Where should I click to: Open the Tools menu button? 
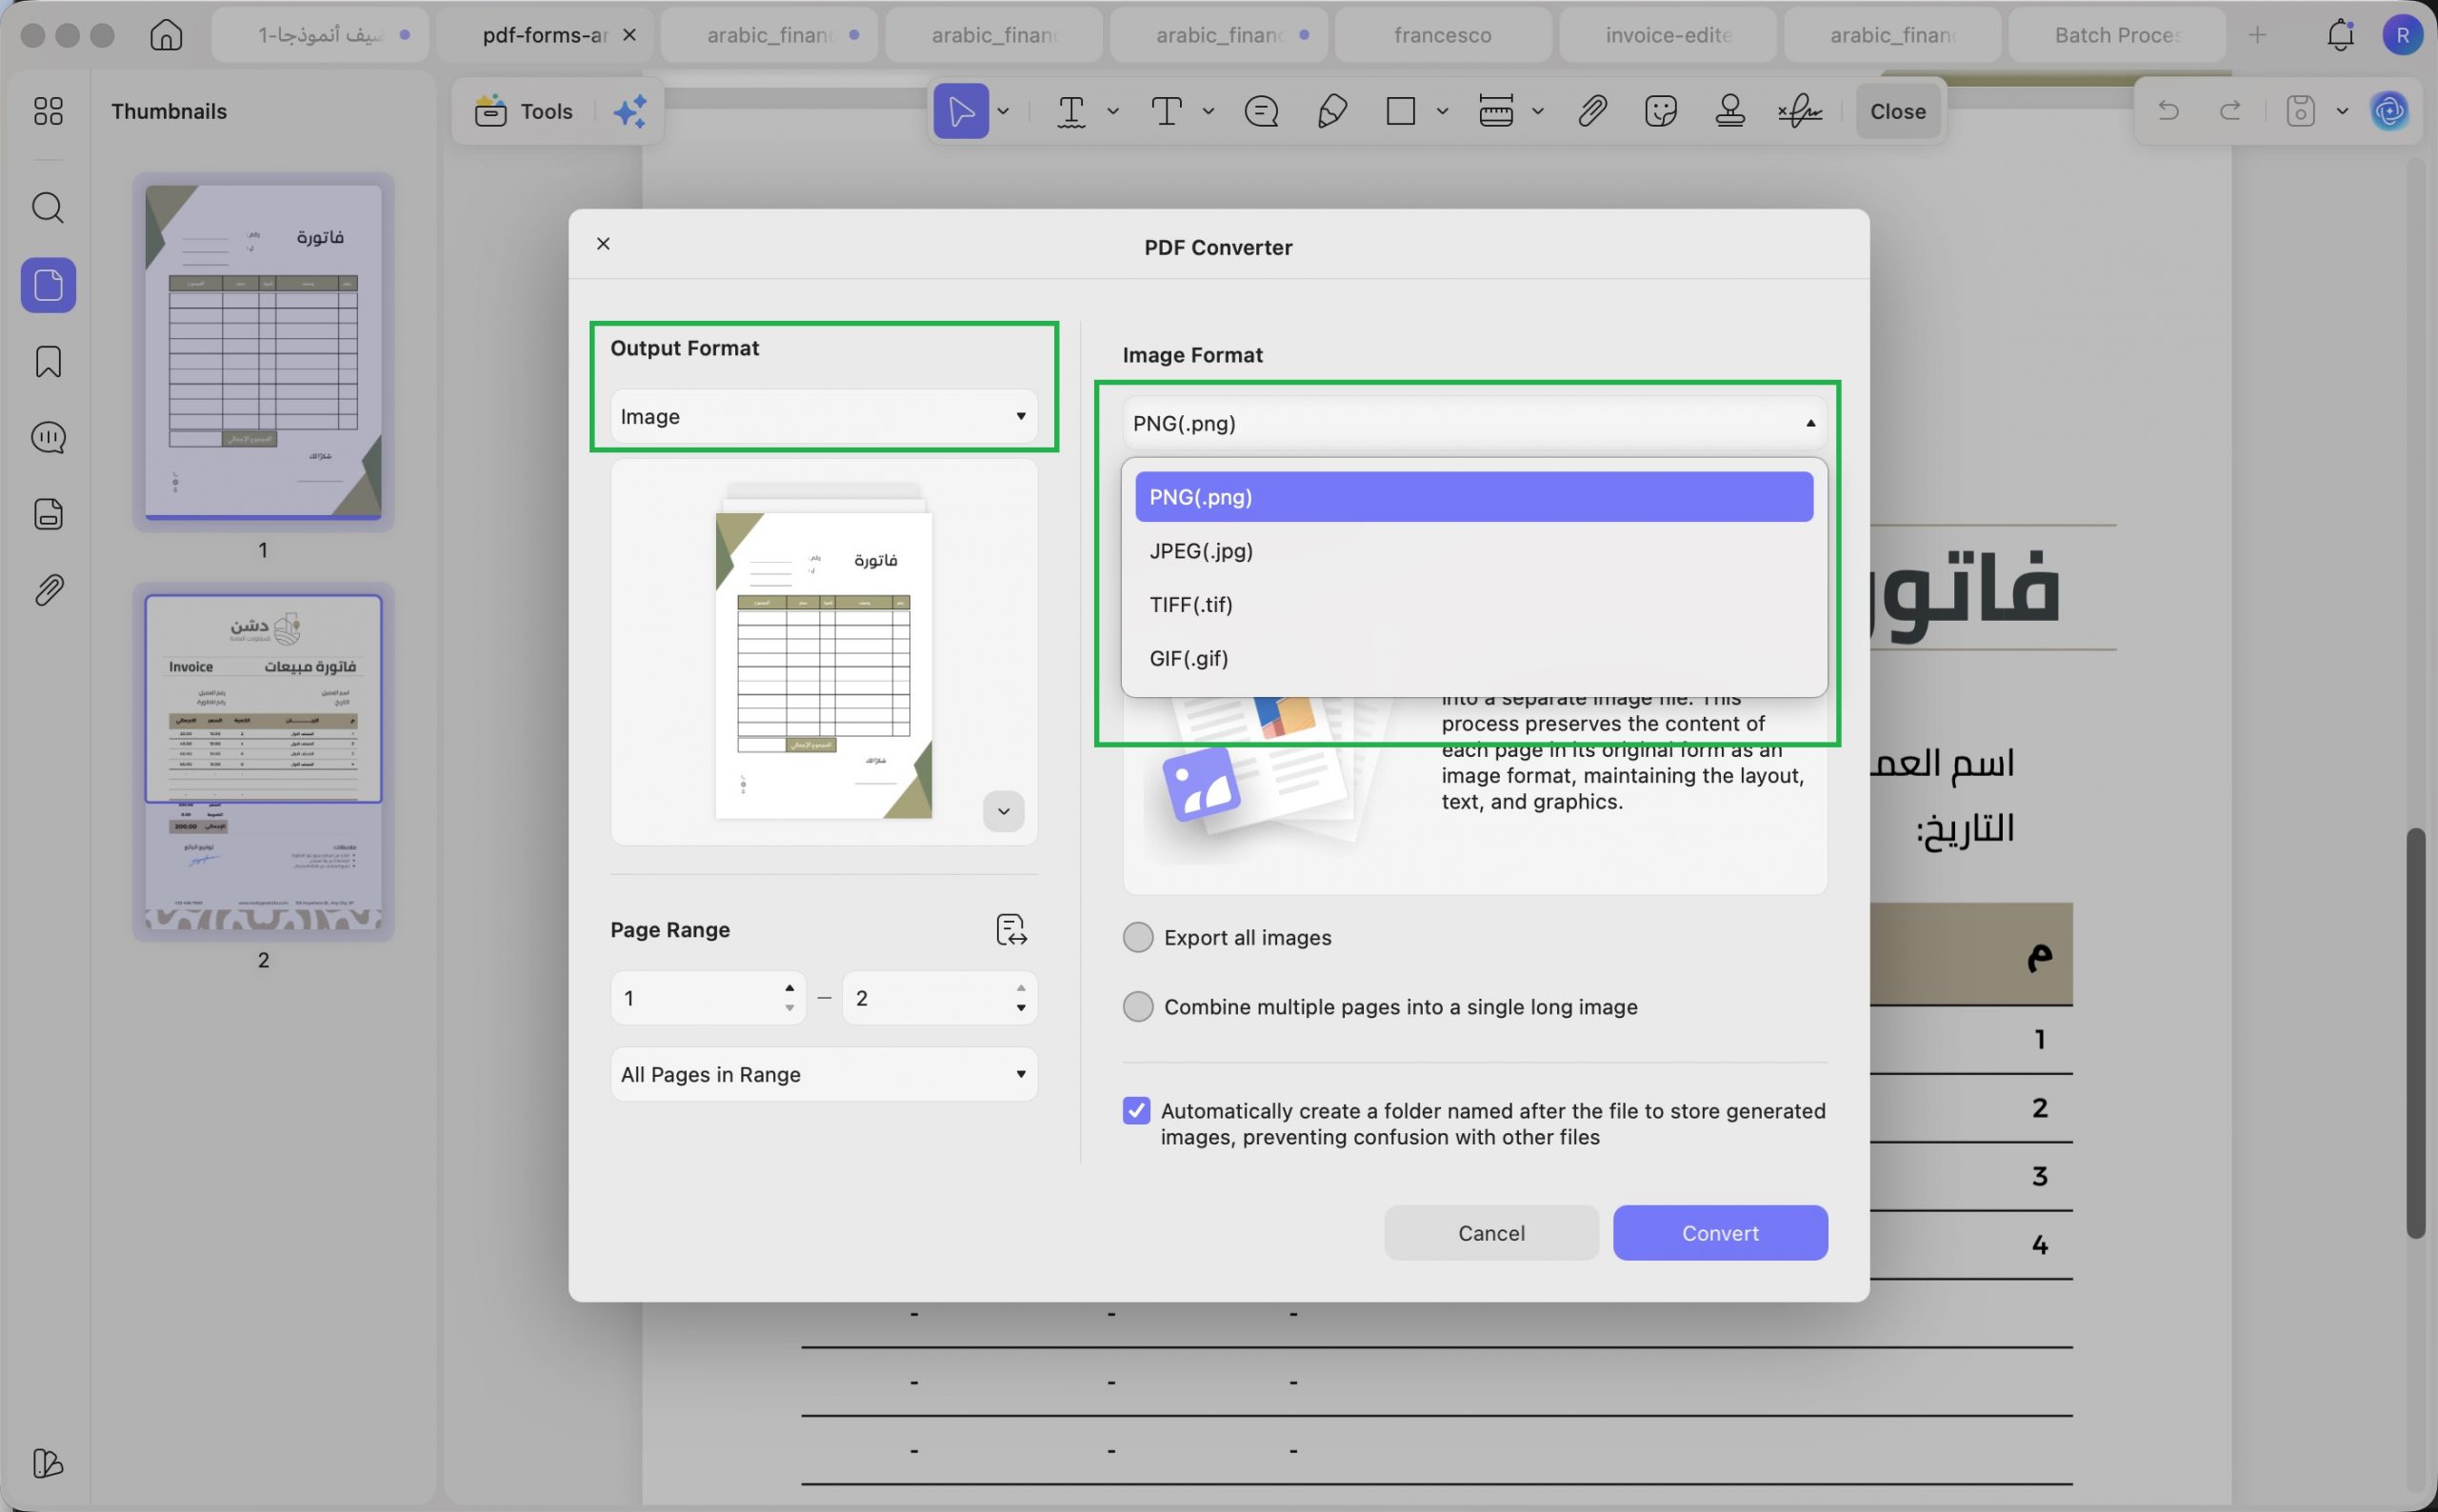[x=524, y=111]
